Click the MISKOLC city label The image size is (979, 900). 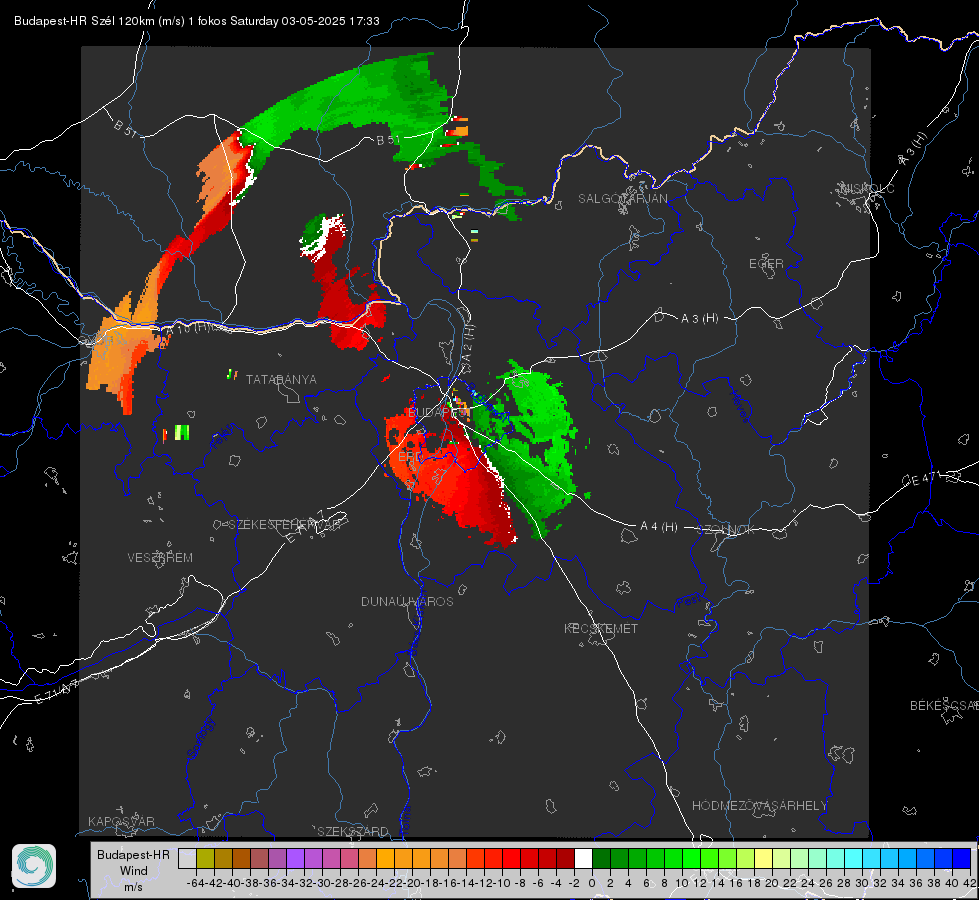[x=867, y=188]
